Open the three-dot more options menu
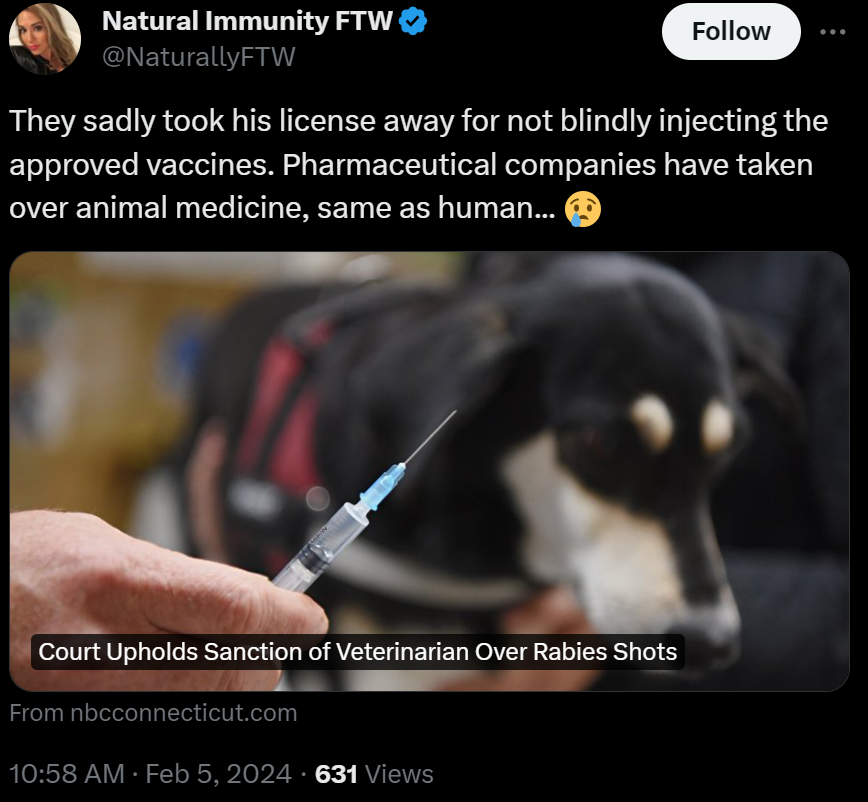 (833, 32)
